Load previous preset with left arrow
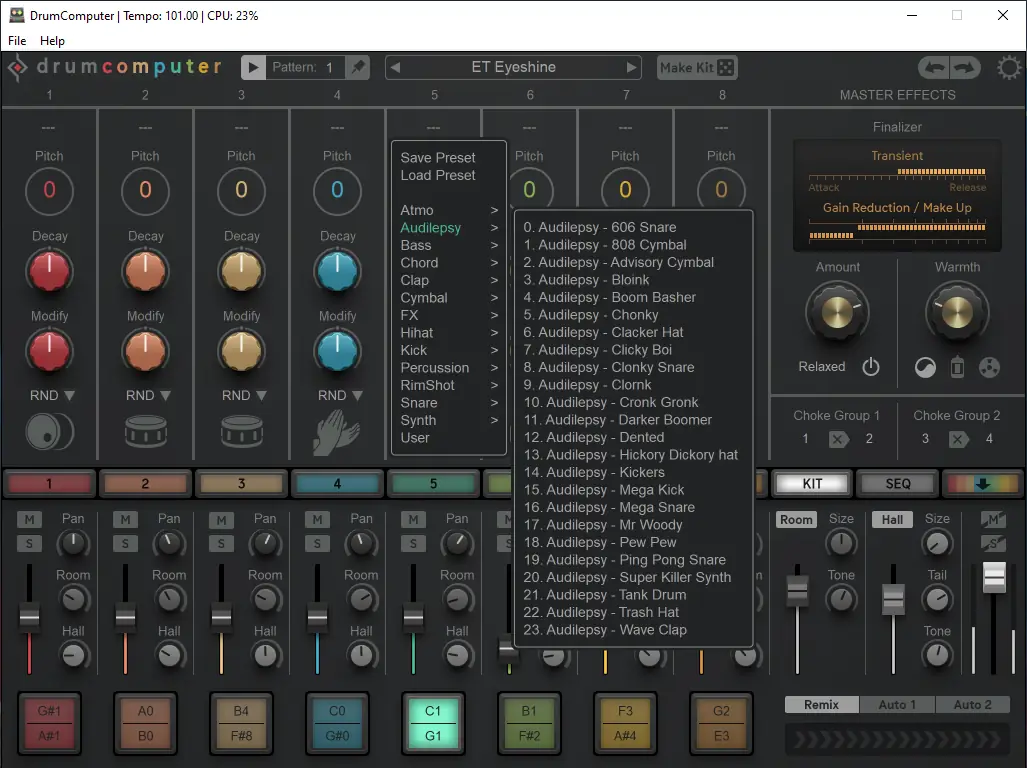Image resolution: width=1027 pixels, height=768 pixels. (395, 67)
